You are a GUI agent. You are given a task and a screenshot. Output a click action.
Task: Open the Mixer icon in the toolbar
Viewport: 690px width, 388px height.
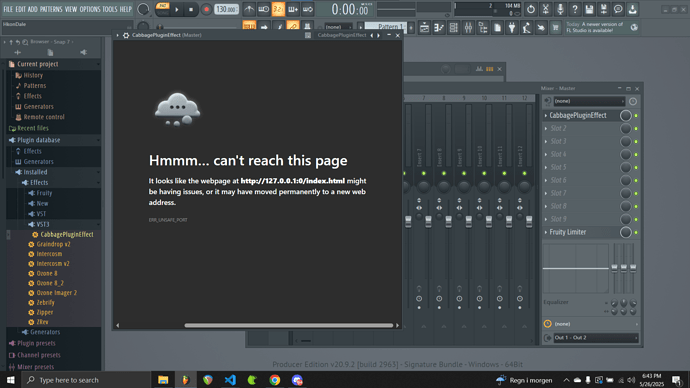[x=468, y=28]
